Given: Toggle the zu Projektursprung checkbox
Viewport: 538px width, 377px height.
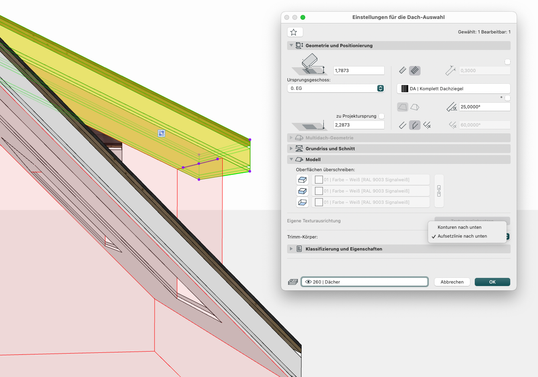Looking at the screenshot, I should point(381,116).
